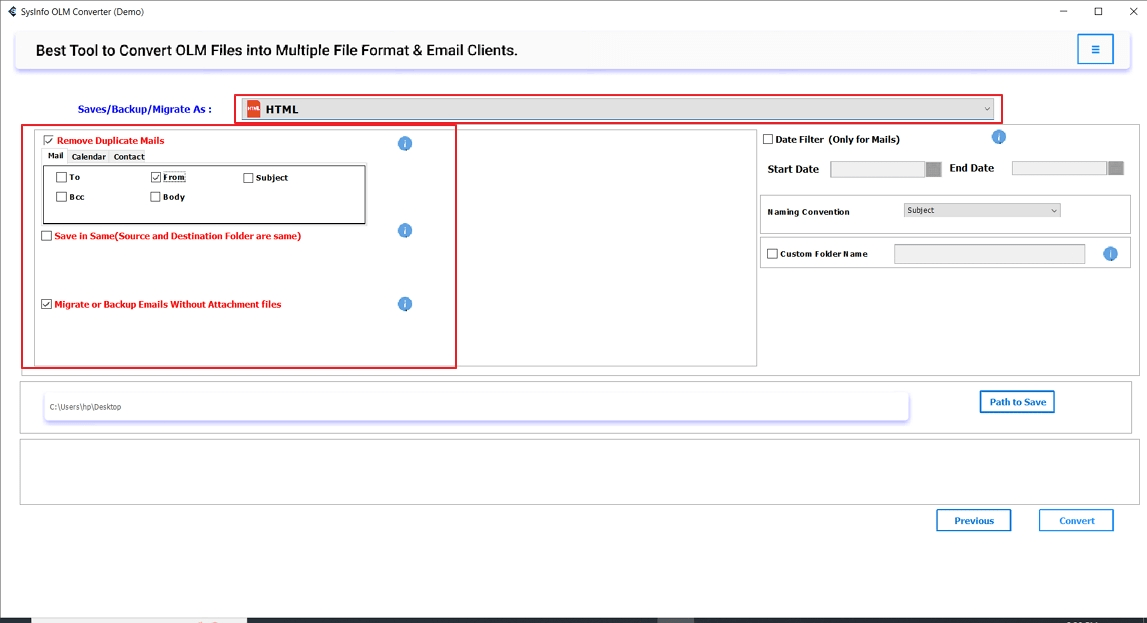Click info icon beside Without Attachment files
The image size is (1147, 623).
[405, 303]
